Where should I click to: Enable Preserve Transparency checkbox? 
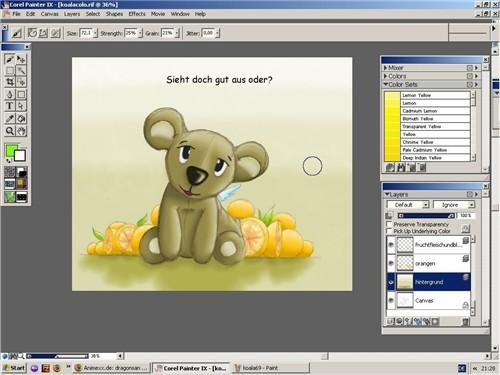[389, 224]
